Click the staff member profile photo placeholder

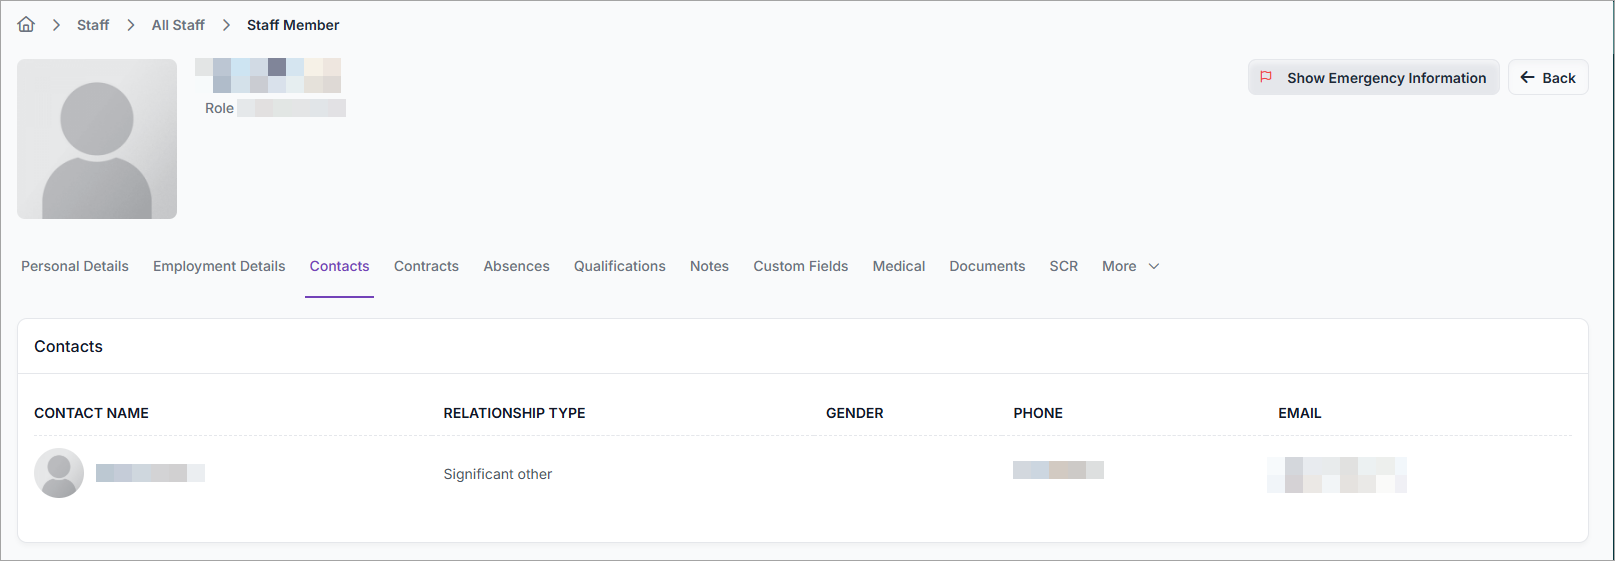pos(97,139)
